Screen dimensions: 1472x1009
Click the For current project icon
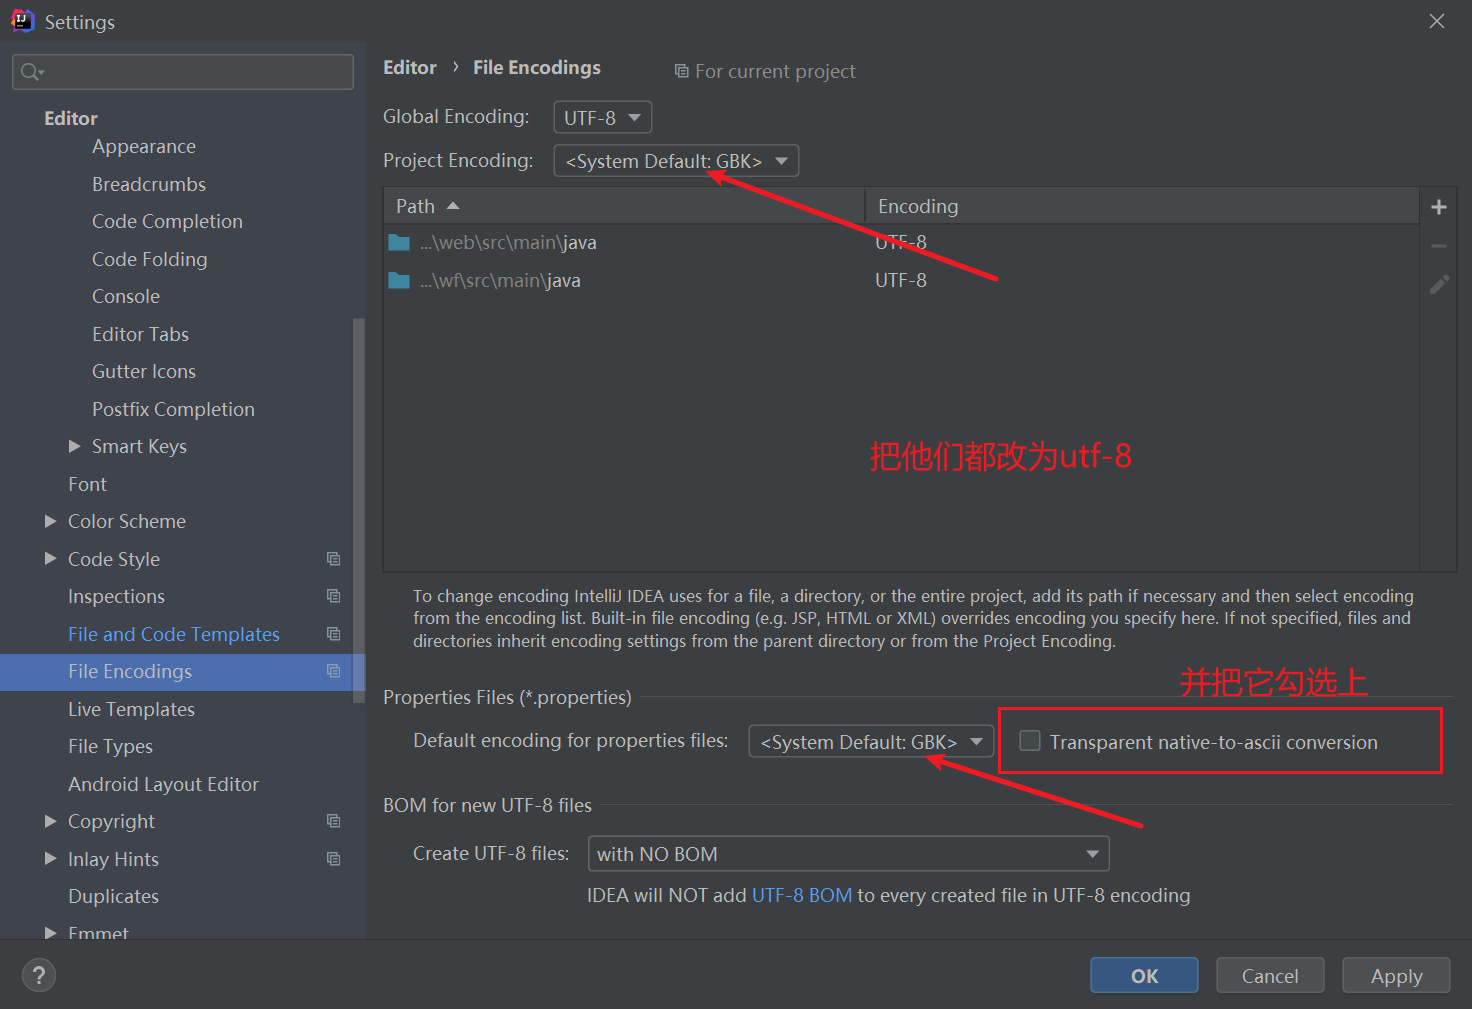tap(682, 71)
